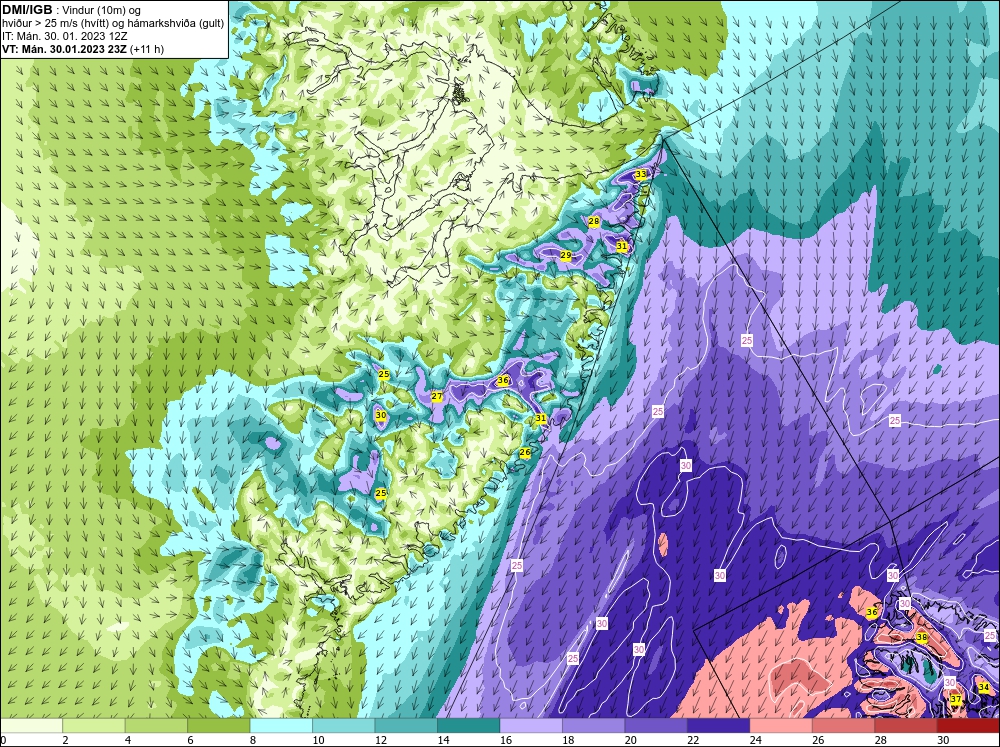Pick the 24–26 m/s light salmon legend swatch
1000x747 pixels.
(x=781, y=725)
